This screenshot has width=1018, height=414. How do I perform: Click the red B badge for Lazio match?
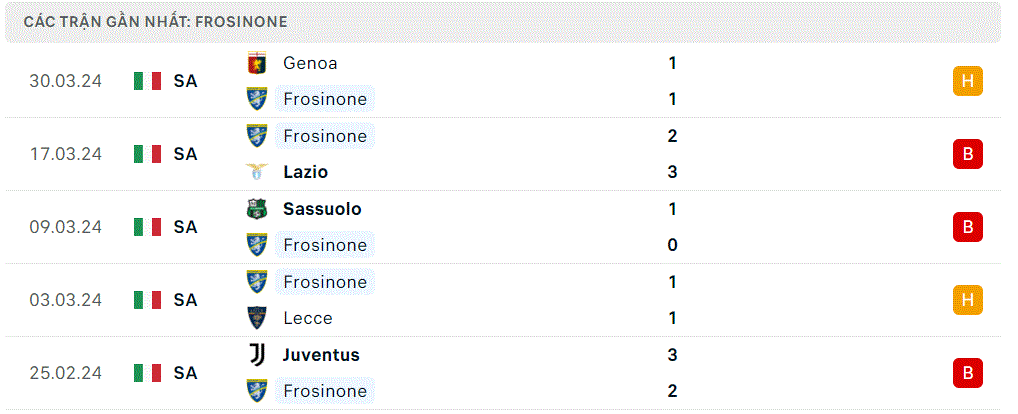coord(967,154)
